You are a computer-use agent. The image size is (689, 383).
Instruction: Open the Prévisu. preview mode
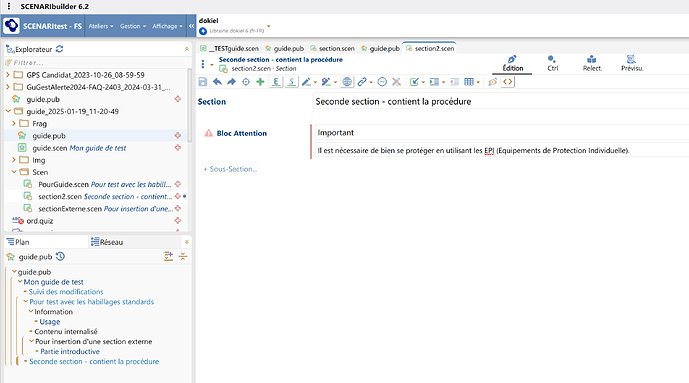(632, 64)
